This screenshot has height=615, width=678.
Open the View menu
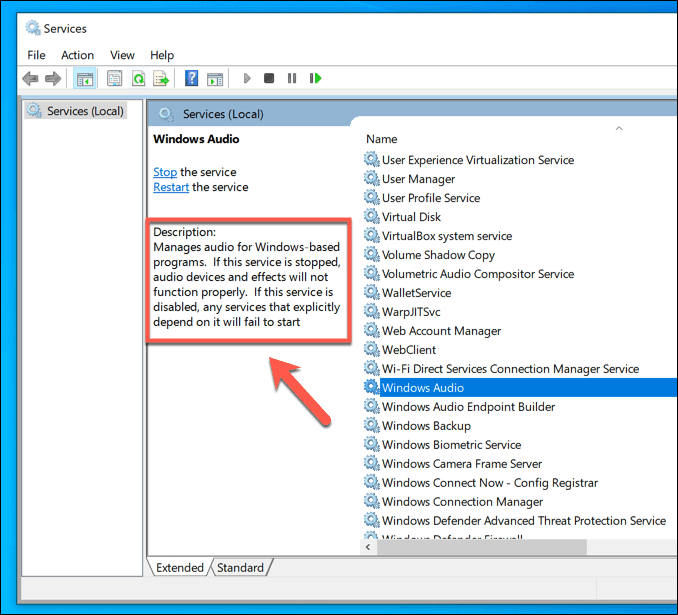coord(122,55)
